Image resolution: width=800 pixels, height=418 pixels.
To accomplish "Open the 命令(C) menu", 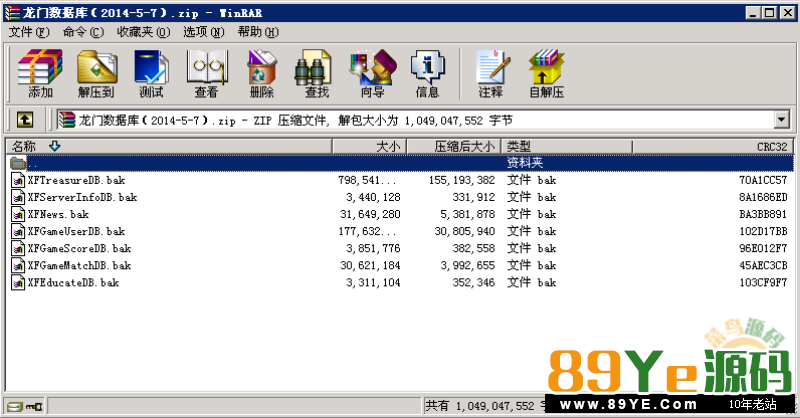I will pyautogui.click(x=83, y=32).
